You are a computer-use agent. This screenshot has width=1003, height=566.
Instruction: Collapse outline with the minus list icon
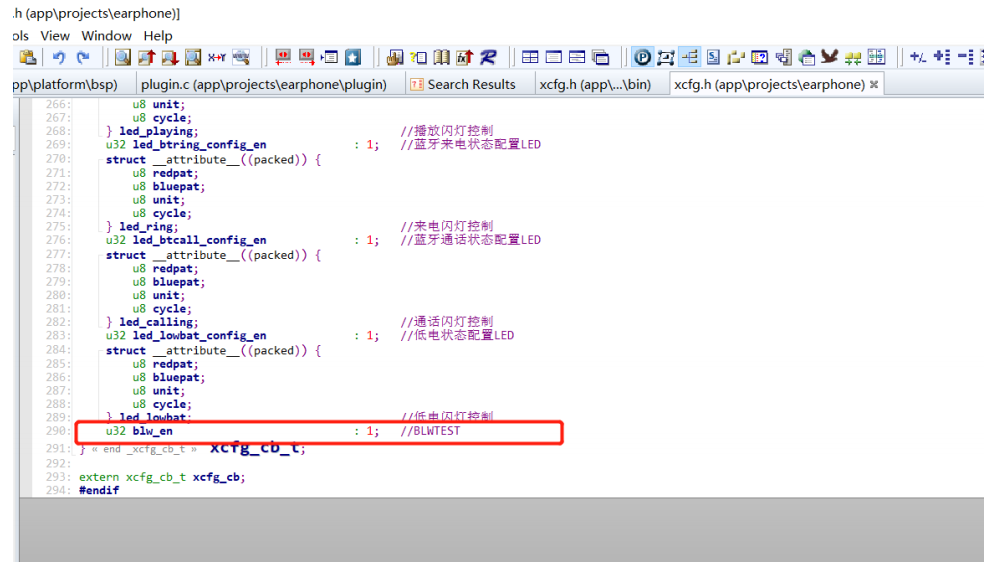click(965, 58)
